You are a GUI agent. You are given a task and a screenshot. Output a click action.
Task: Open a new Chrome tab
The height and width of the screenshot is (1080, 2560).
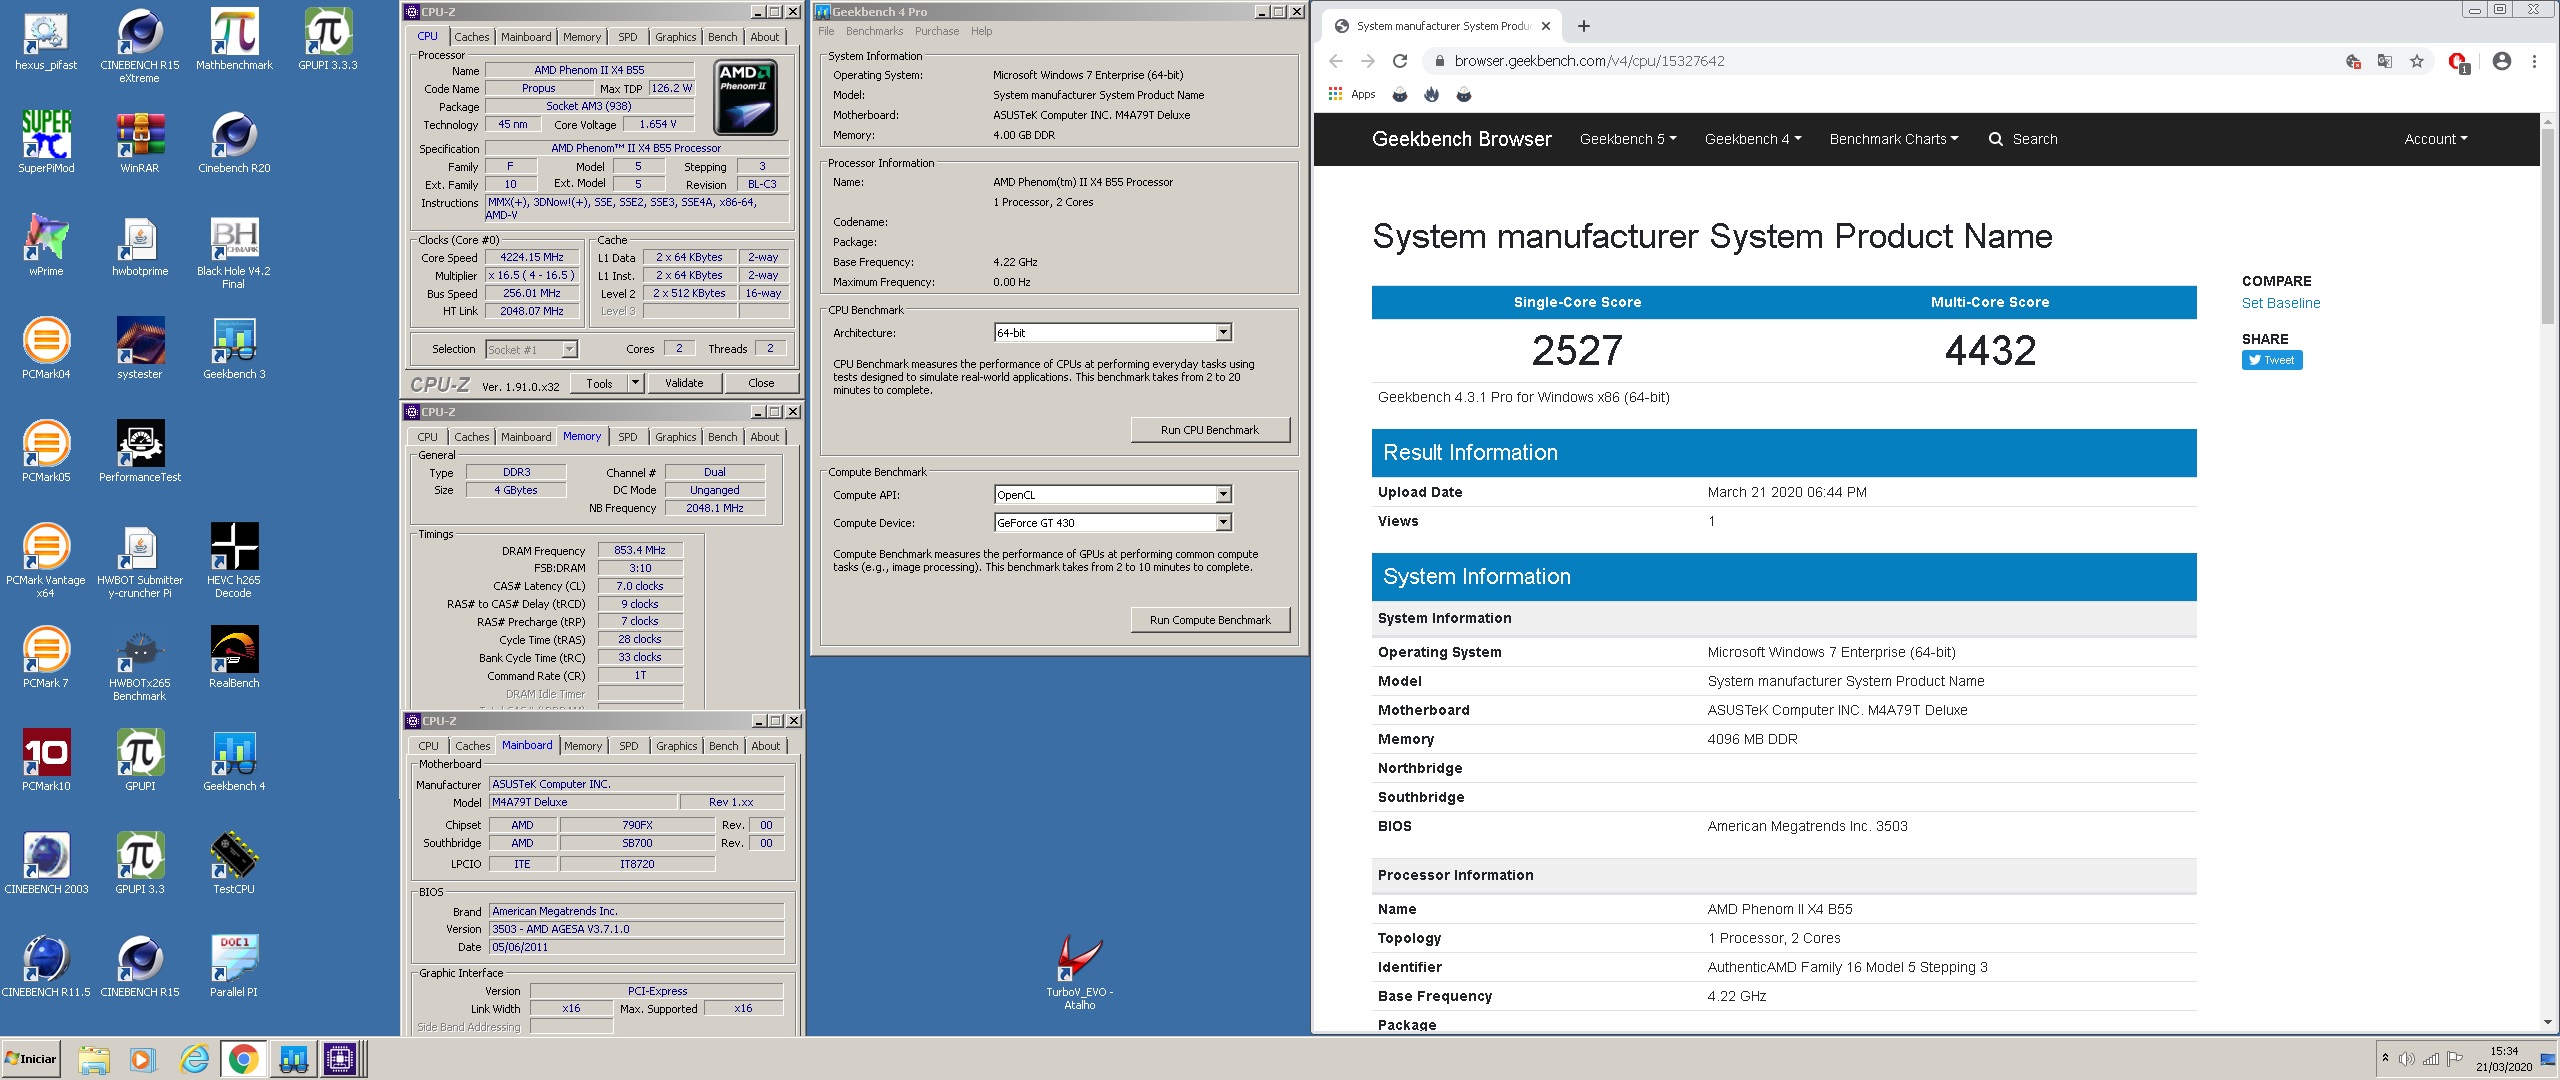pos(1583,26)
